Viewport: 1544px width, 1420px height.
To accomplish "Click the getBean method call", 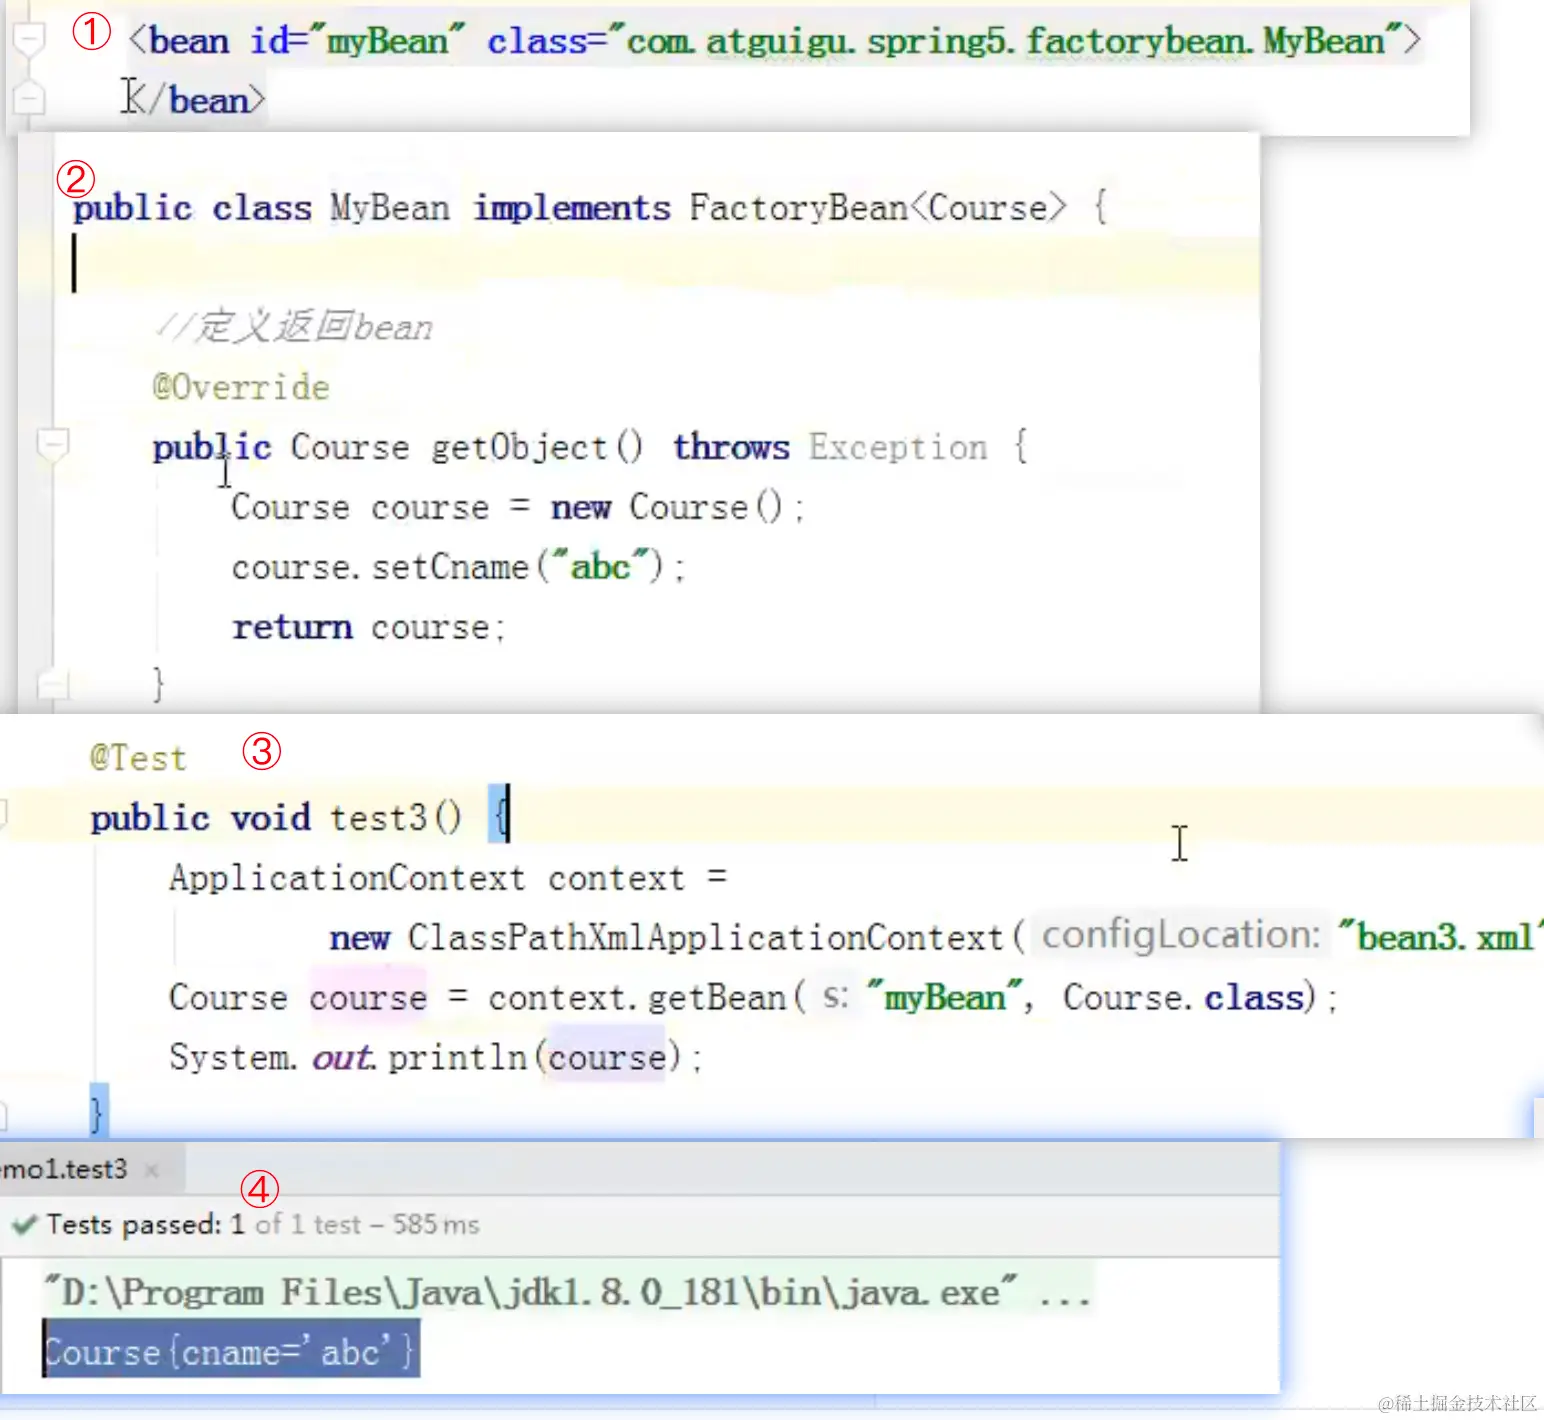I will pos(716,998).
